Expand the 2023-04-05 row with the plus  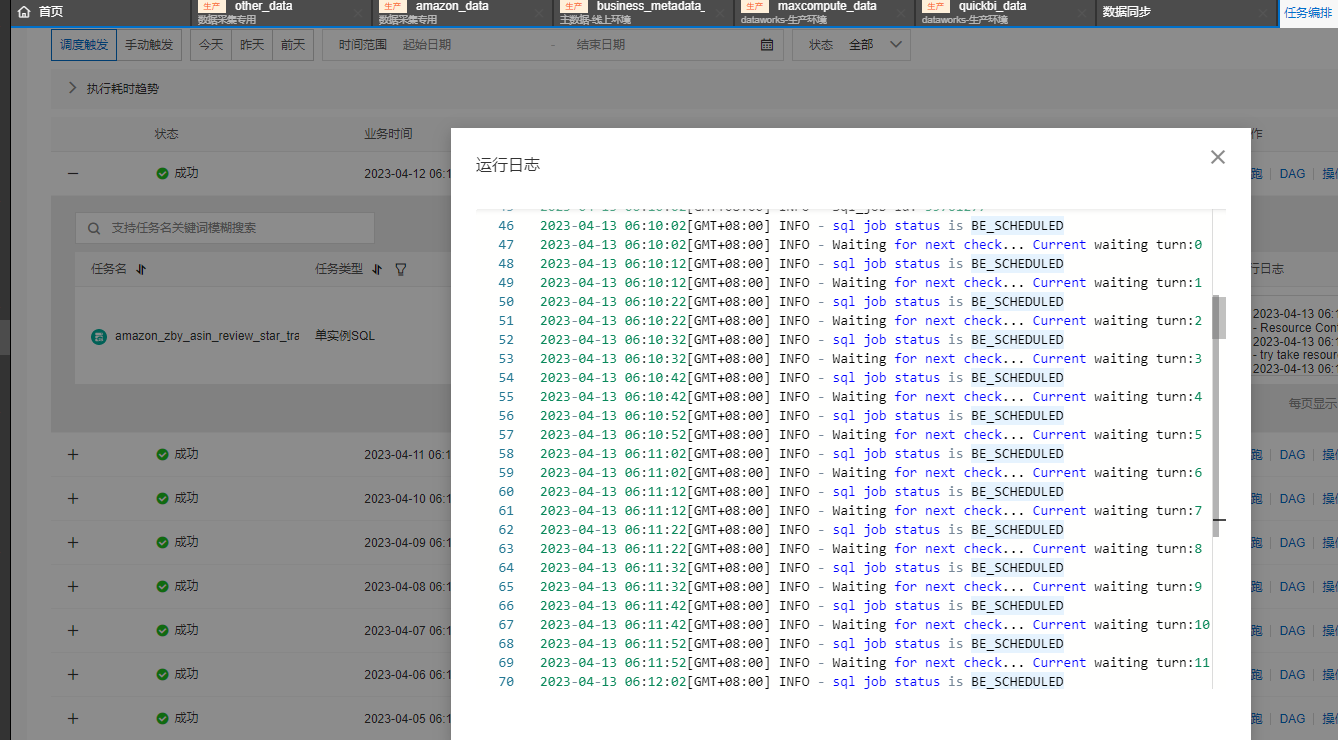72,718
